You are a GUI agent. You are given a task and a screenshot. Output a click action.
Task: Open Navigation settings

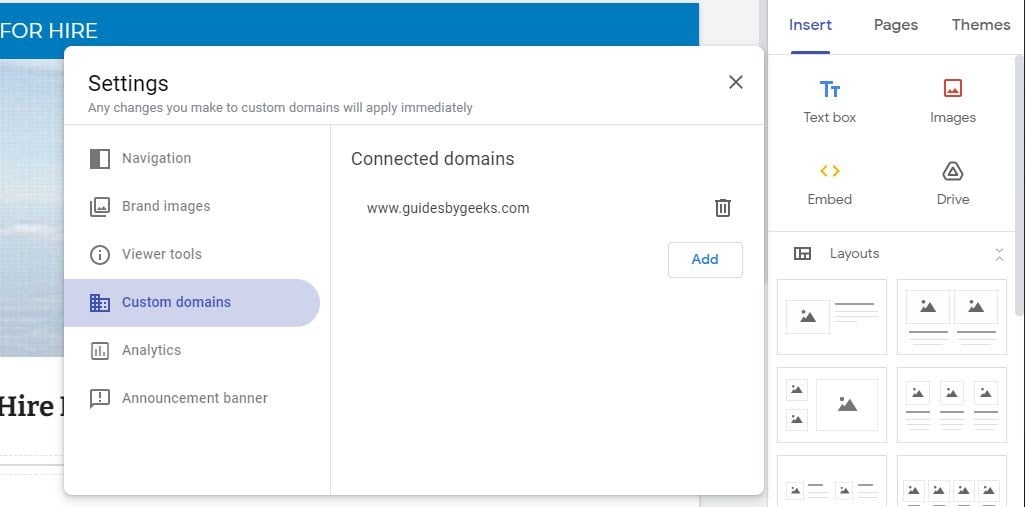[x=156, y=158]
